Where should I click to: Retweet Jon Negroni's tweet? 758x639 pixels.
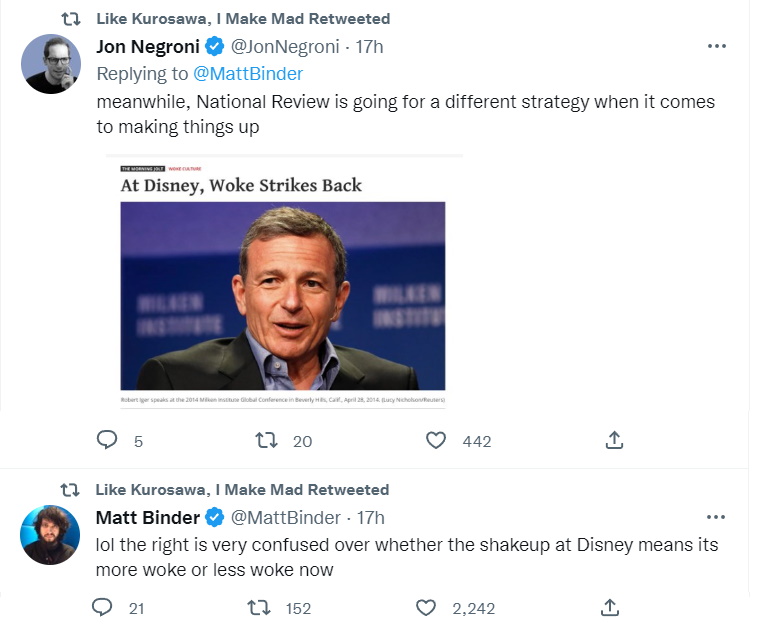click(x=267, y=440)
